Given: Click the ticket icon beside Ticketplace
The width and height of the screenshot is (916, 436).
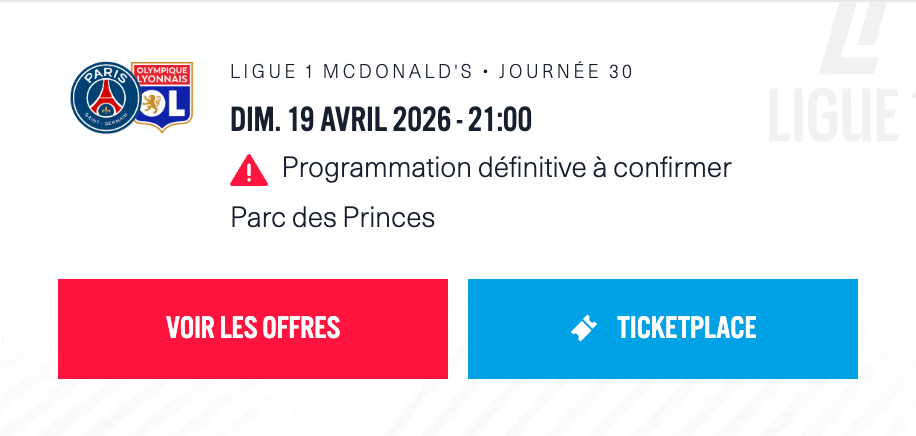Looking at the screenshot, I should pyautogui.click(x=584, y=328).
